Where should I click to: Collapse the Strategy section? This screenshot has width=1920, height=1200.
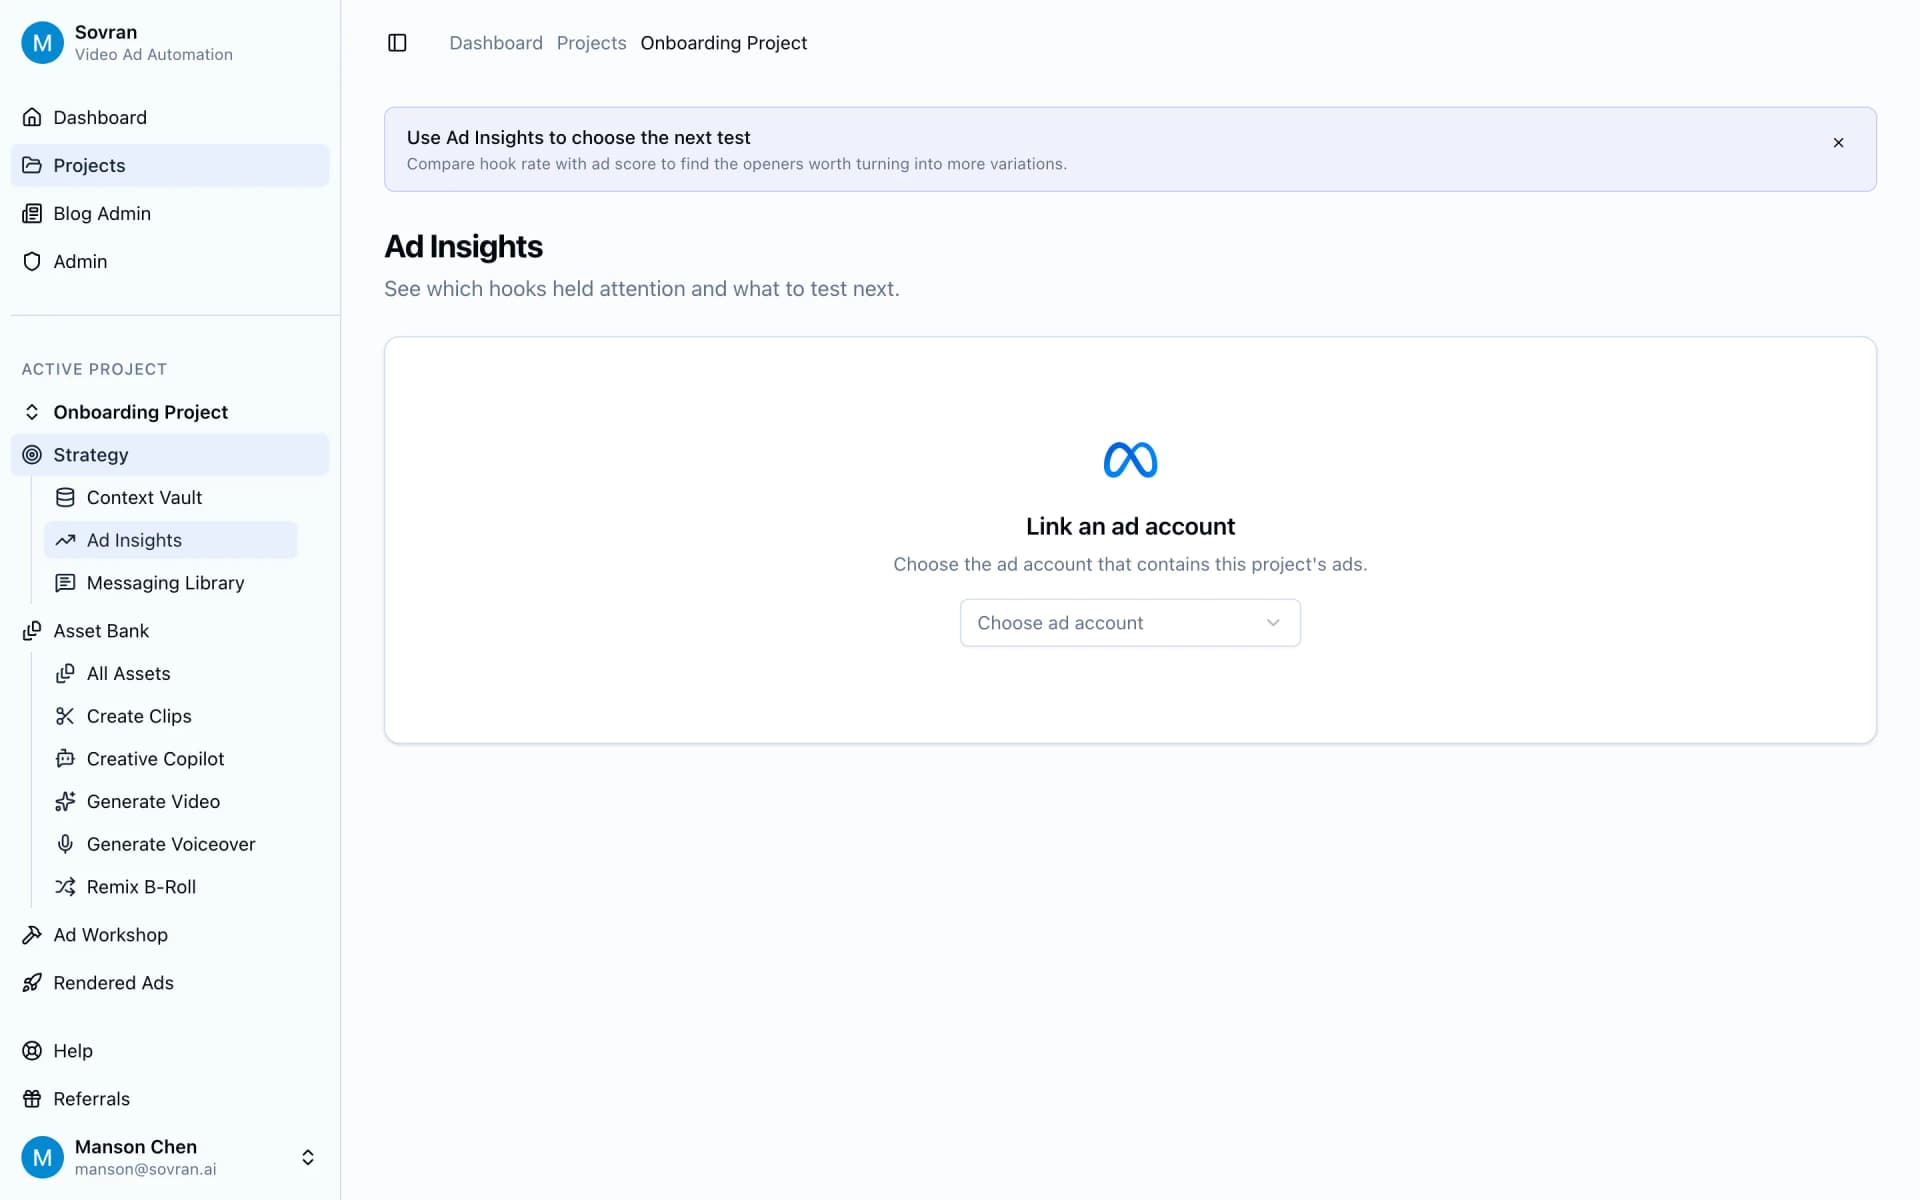click(x=170, y=455)
